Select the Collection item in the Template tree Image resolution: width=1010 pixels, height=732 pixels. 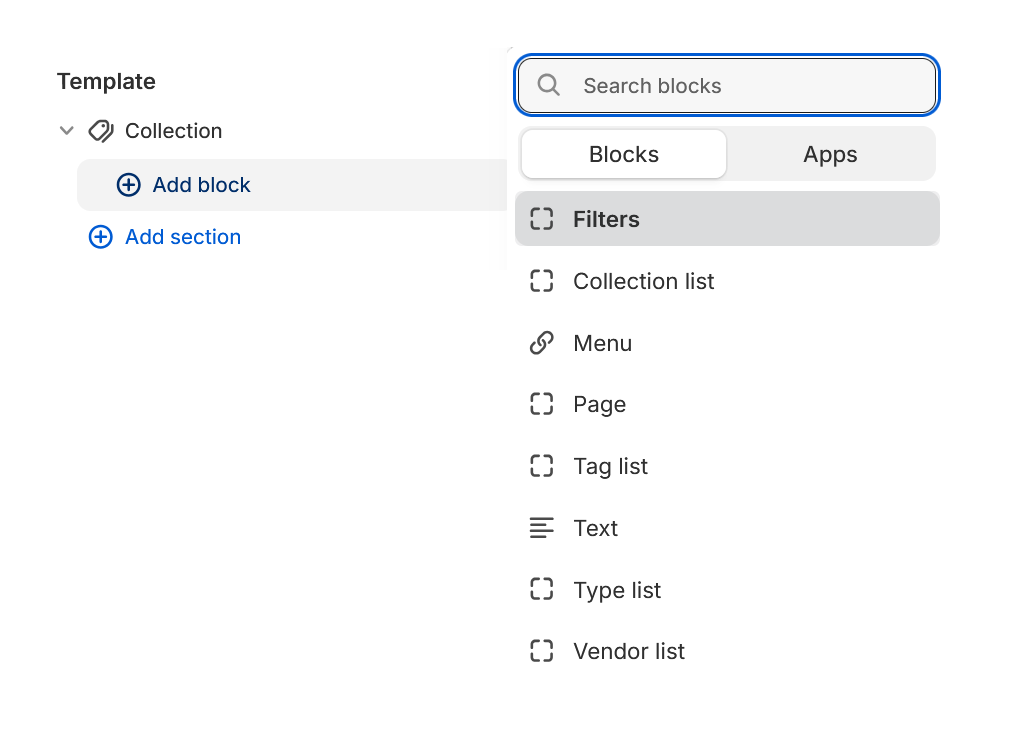(x=173, y=130)
